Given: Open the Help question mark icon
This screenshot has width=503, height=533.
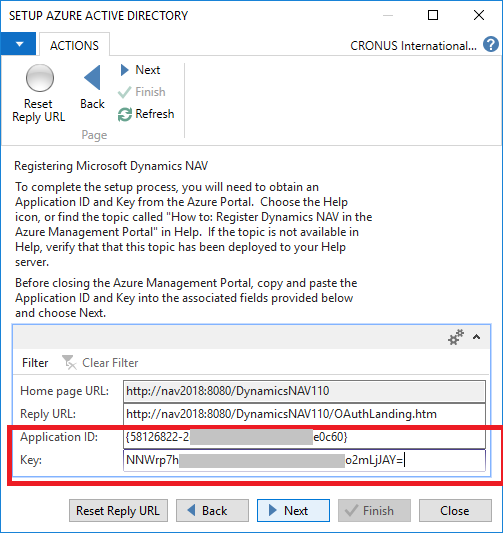Looking at the screenshot, I should [491, 45].
